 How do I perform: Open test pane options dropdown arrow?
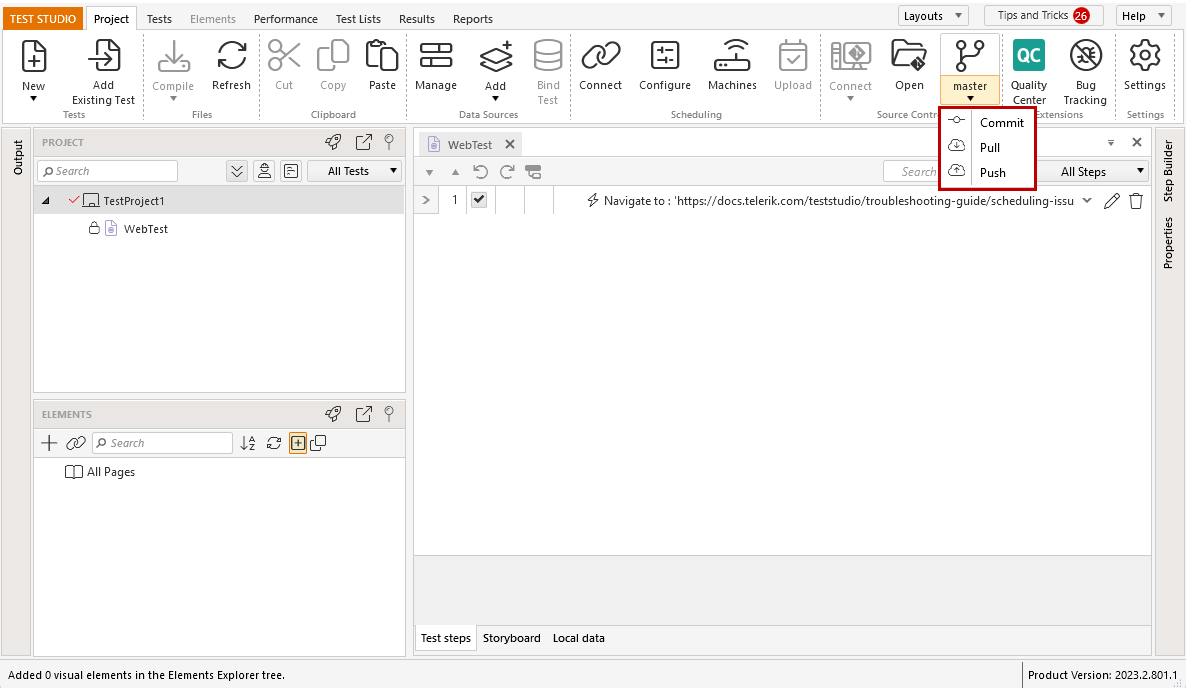click(x=1110, y=142)
